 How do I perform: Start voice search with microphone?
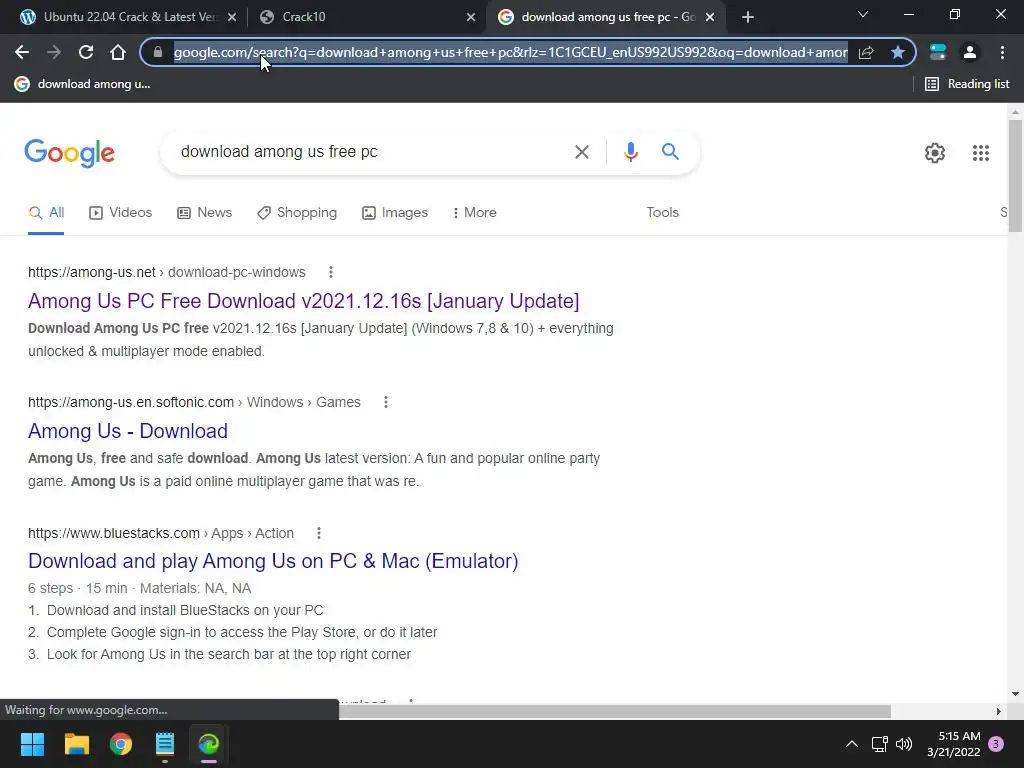click(630, 152)
